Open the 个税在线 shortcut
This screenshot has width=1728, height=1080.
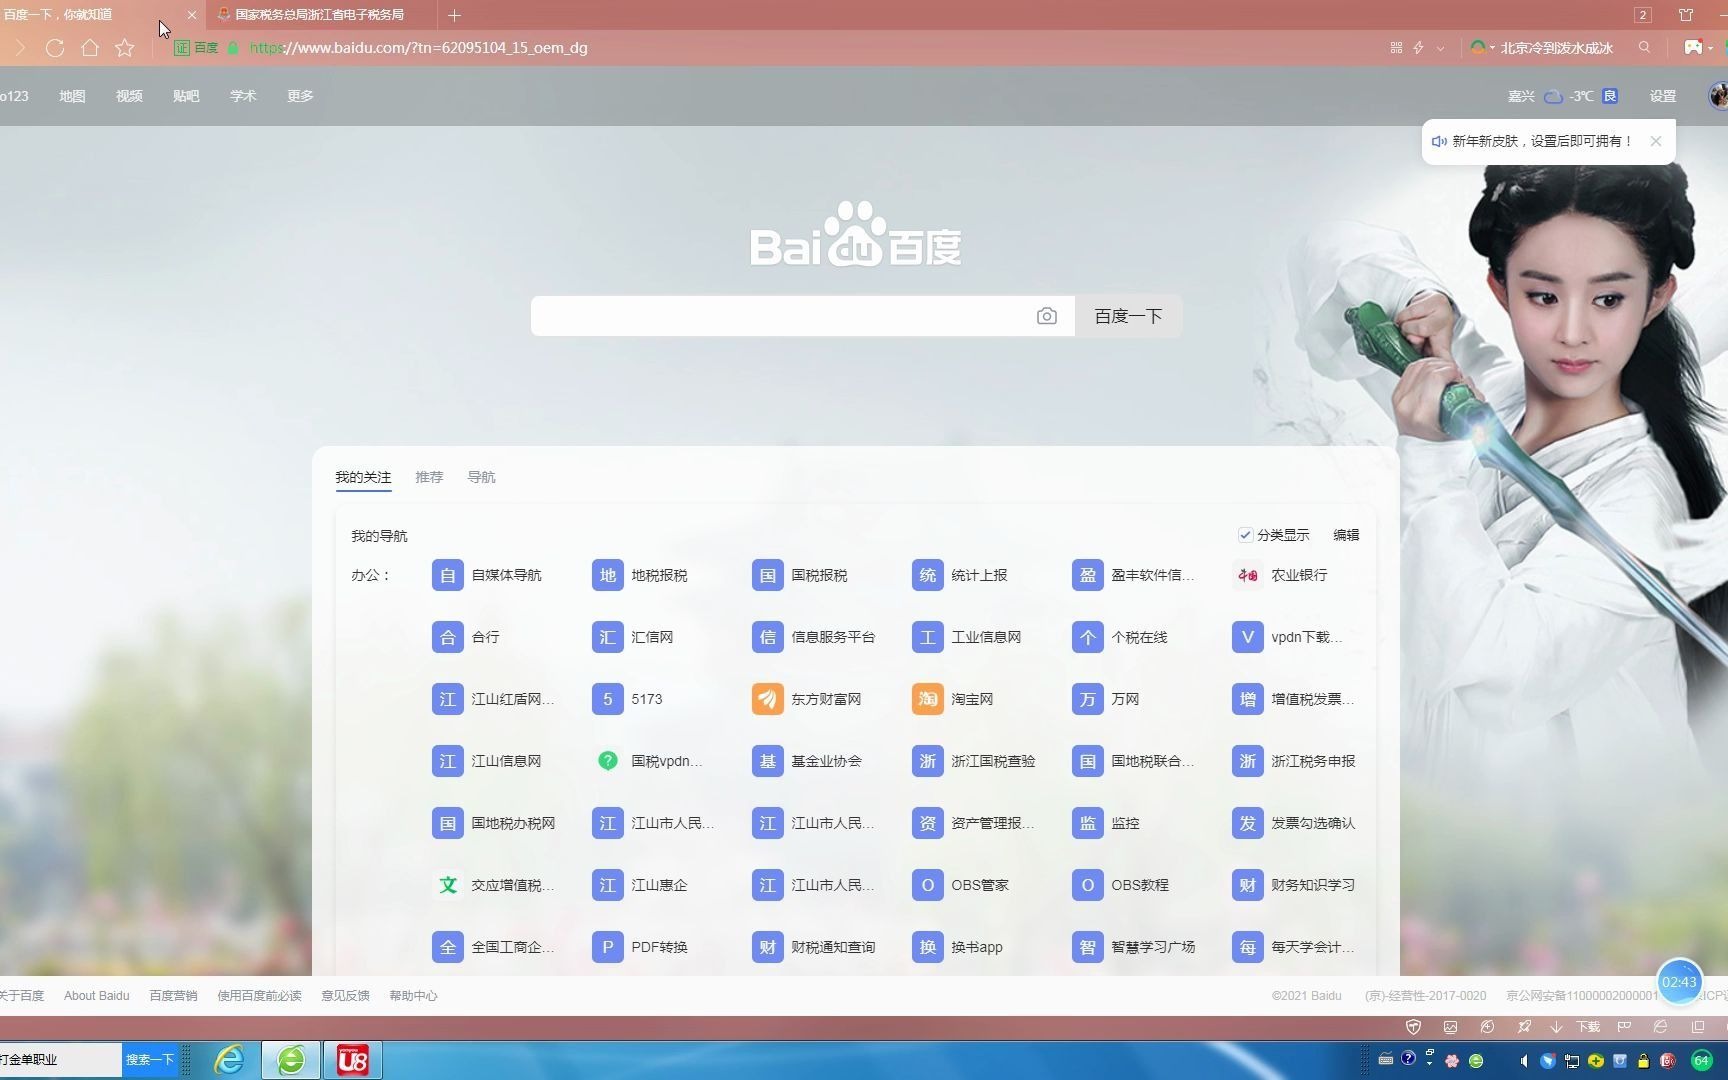1120,637
